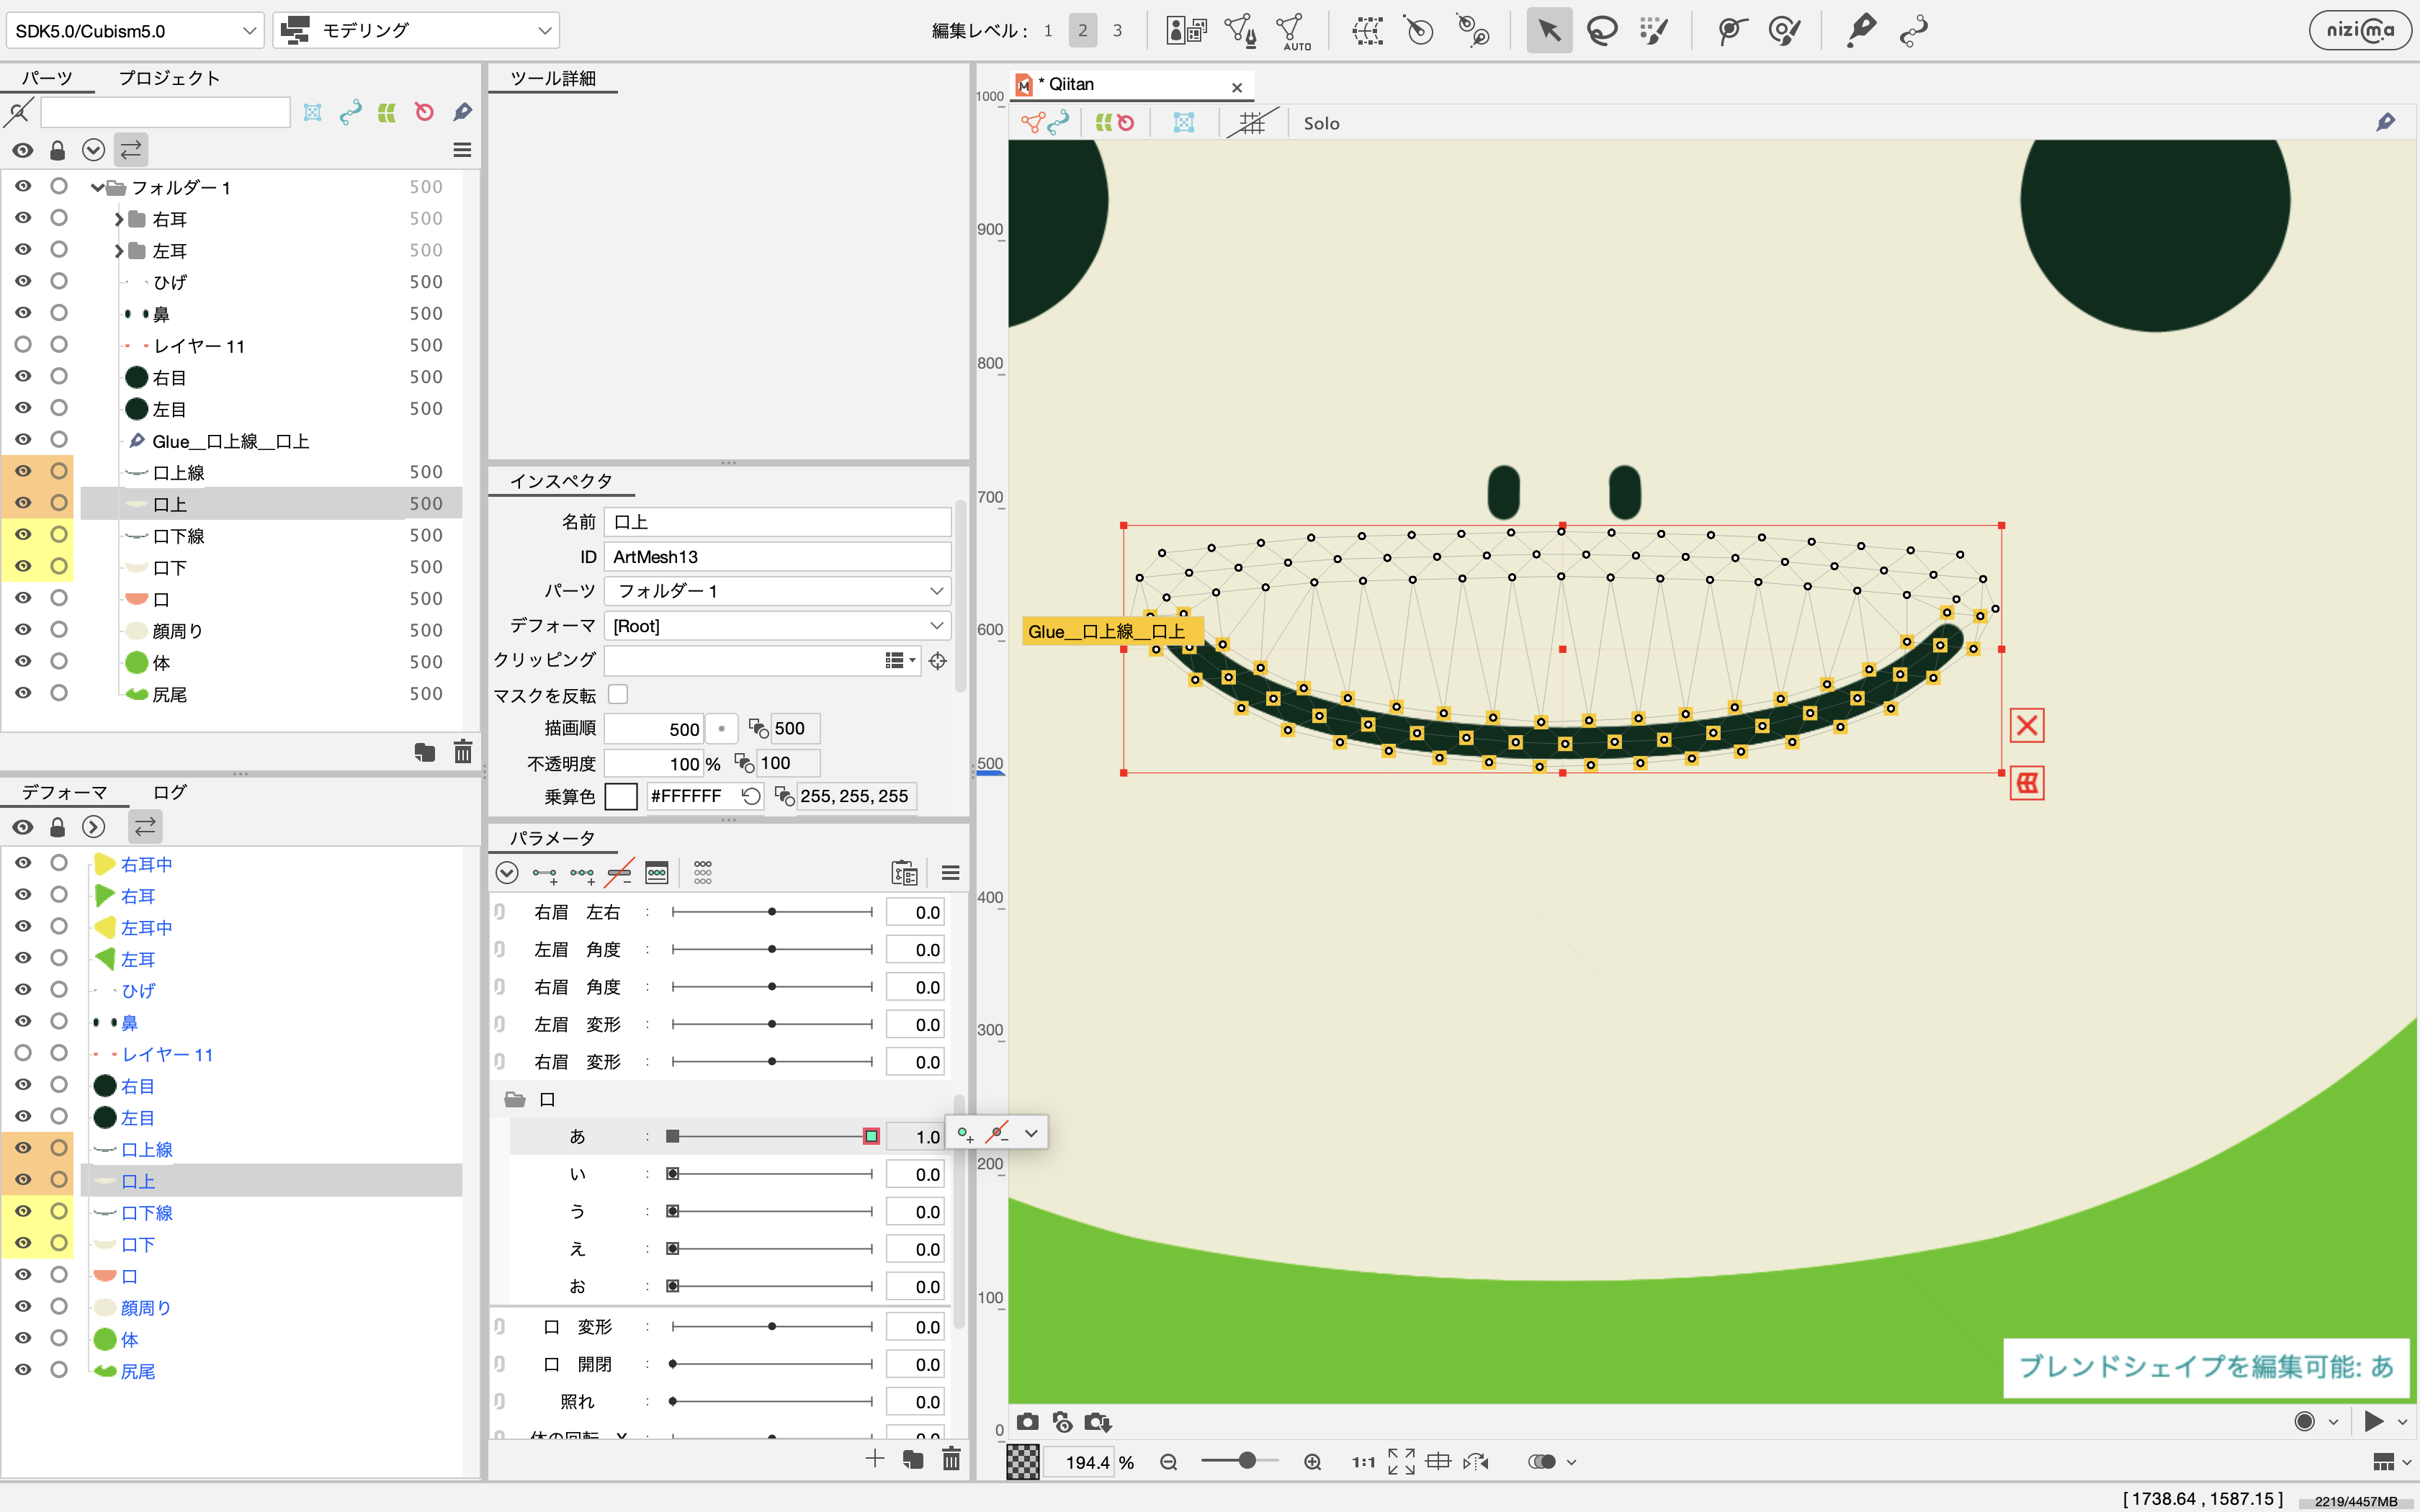Open the SDK5.0/Cubism5.0 version dropdown
2420x1512 pixels.
pos(135,31)
